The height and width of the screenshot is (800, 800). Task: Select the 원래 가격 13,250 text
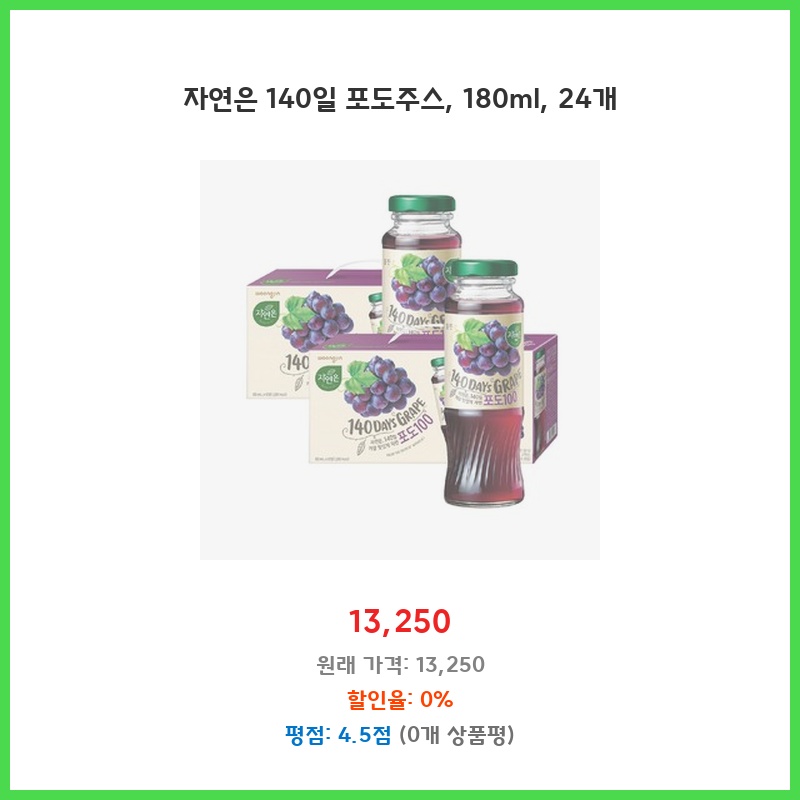tap(400, 664)
